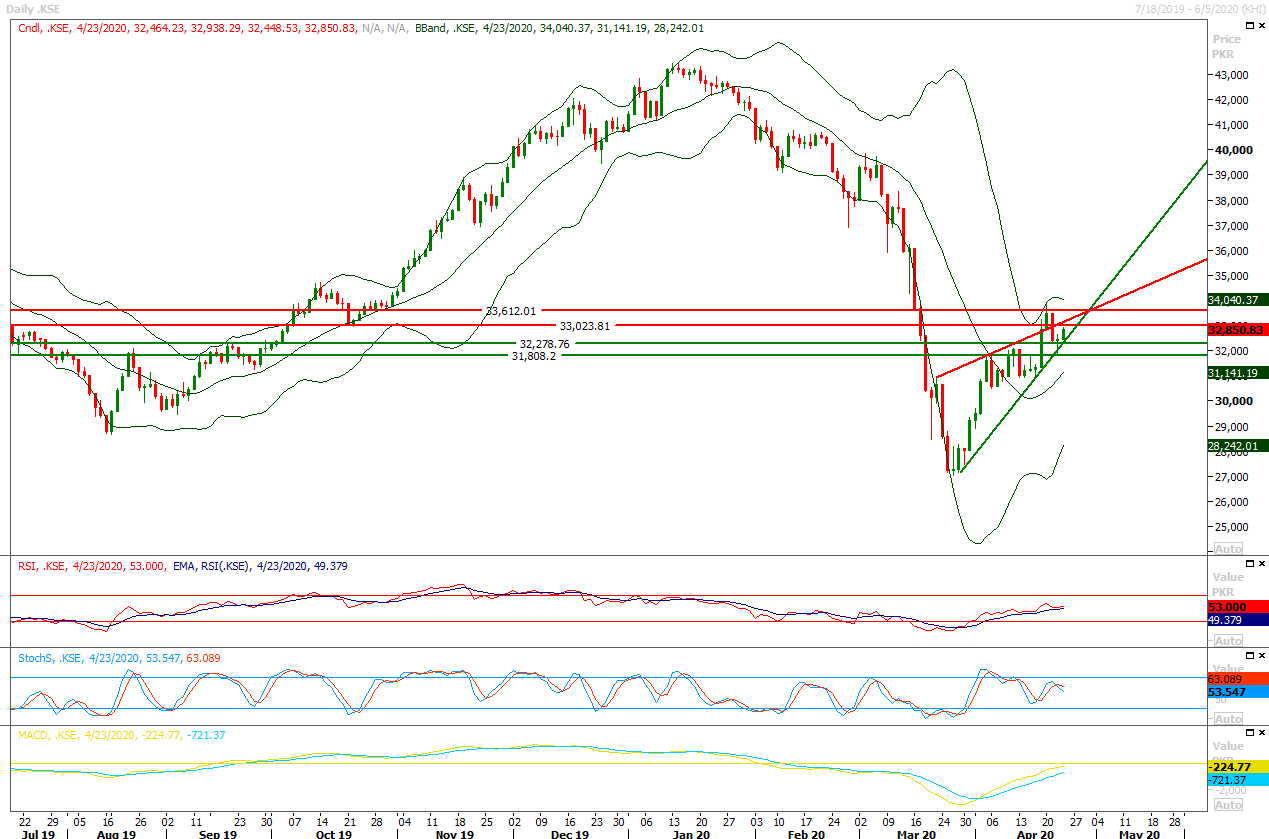Image resolution: width=1269 pixels, height=839 pixels.
Task: Click the -224.77 MACD value tag
Action: tap(1238, 767)
